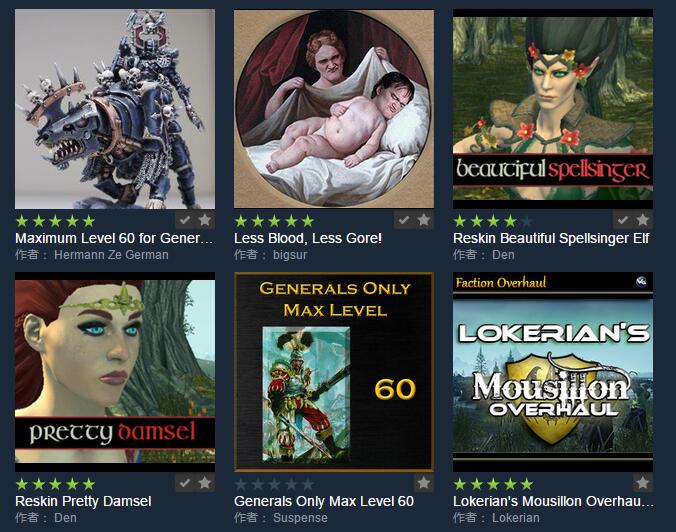Favorite Reskin Pretty Damsel star icon
The image size is (676, 532).
coord(205,483)
